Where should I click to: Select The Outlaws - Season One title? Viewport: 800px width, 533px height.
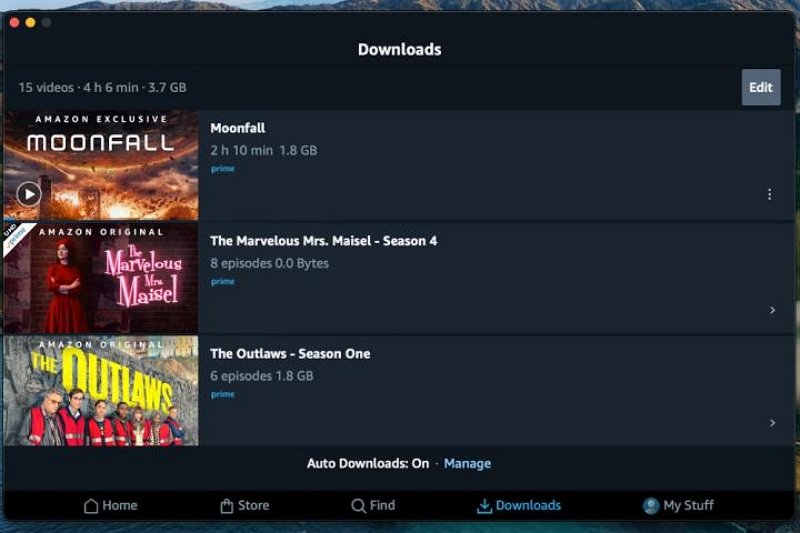coord(290,353)
